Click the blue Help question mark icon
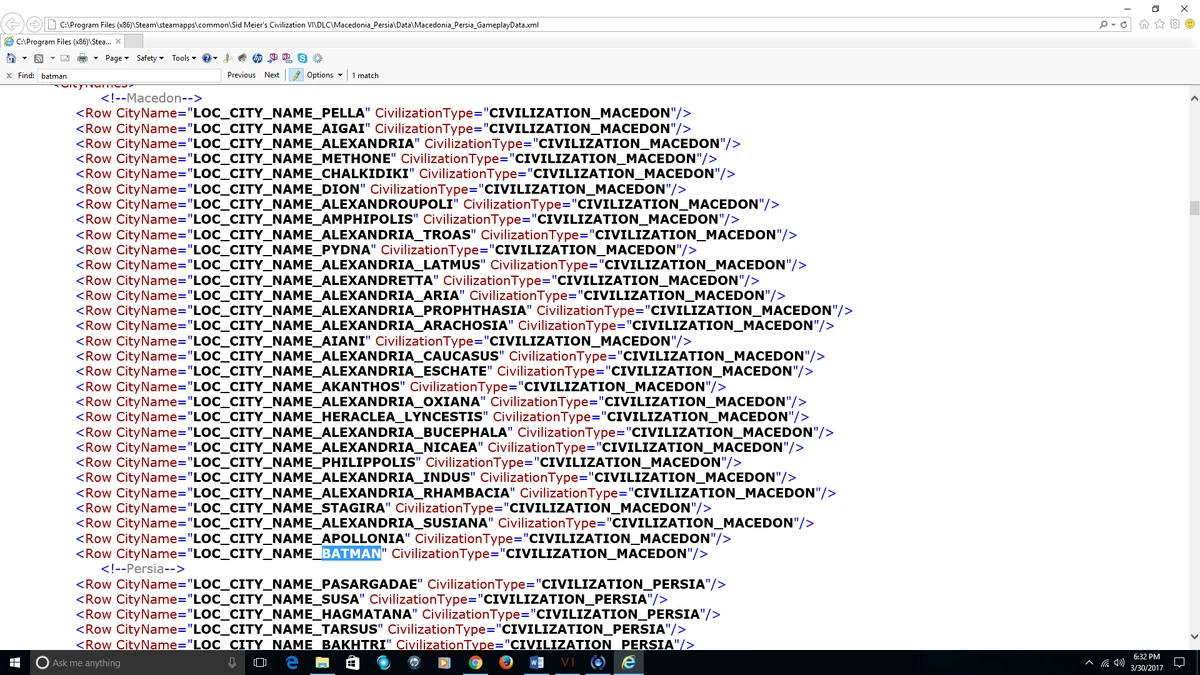 [206, 58]
